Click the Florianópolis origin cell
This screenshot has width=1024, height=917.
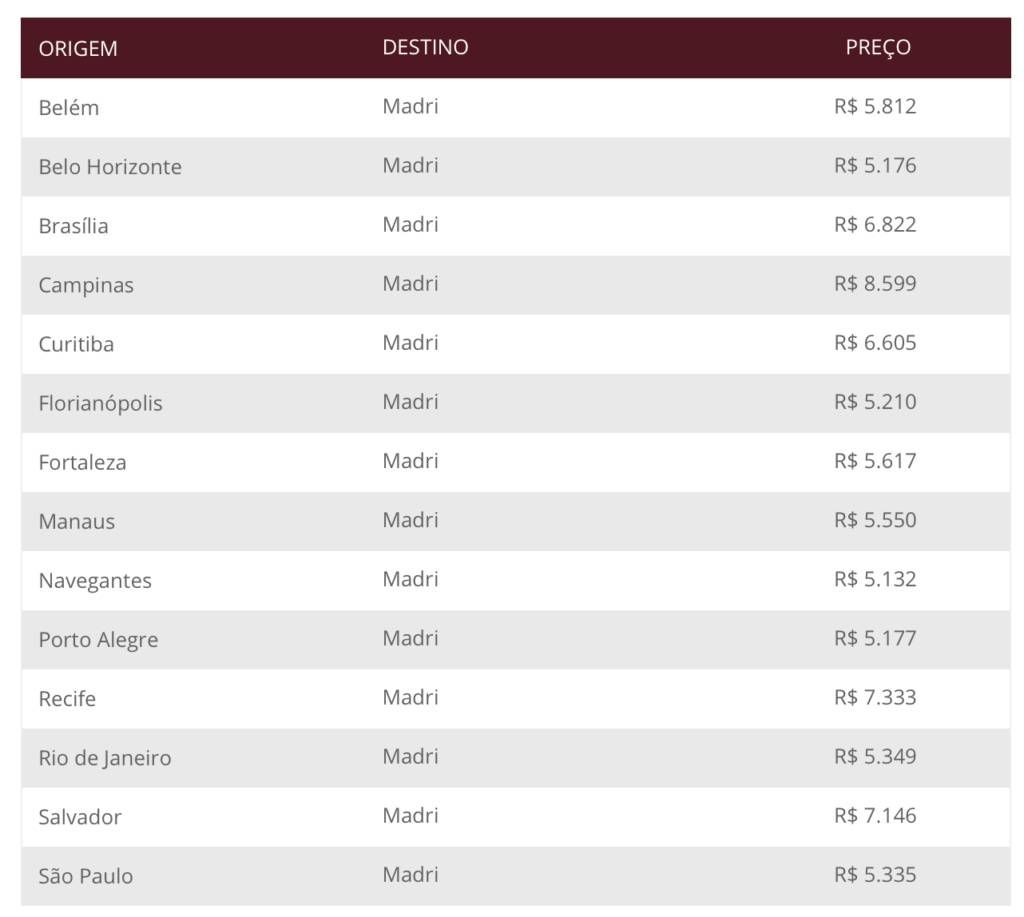(x=101, y=403)
